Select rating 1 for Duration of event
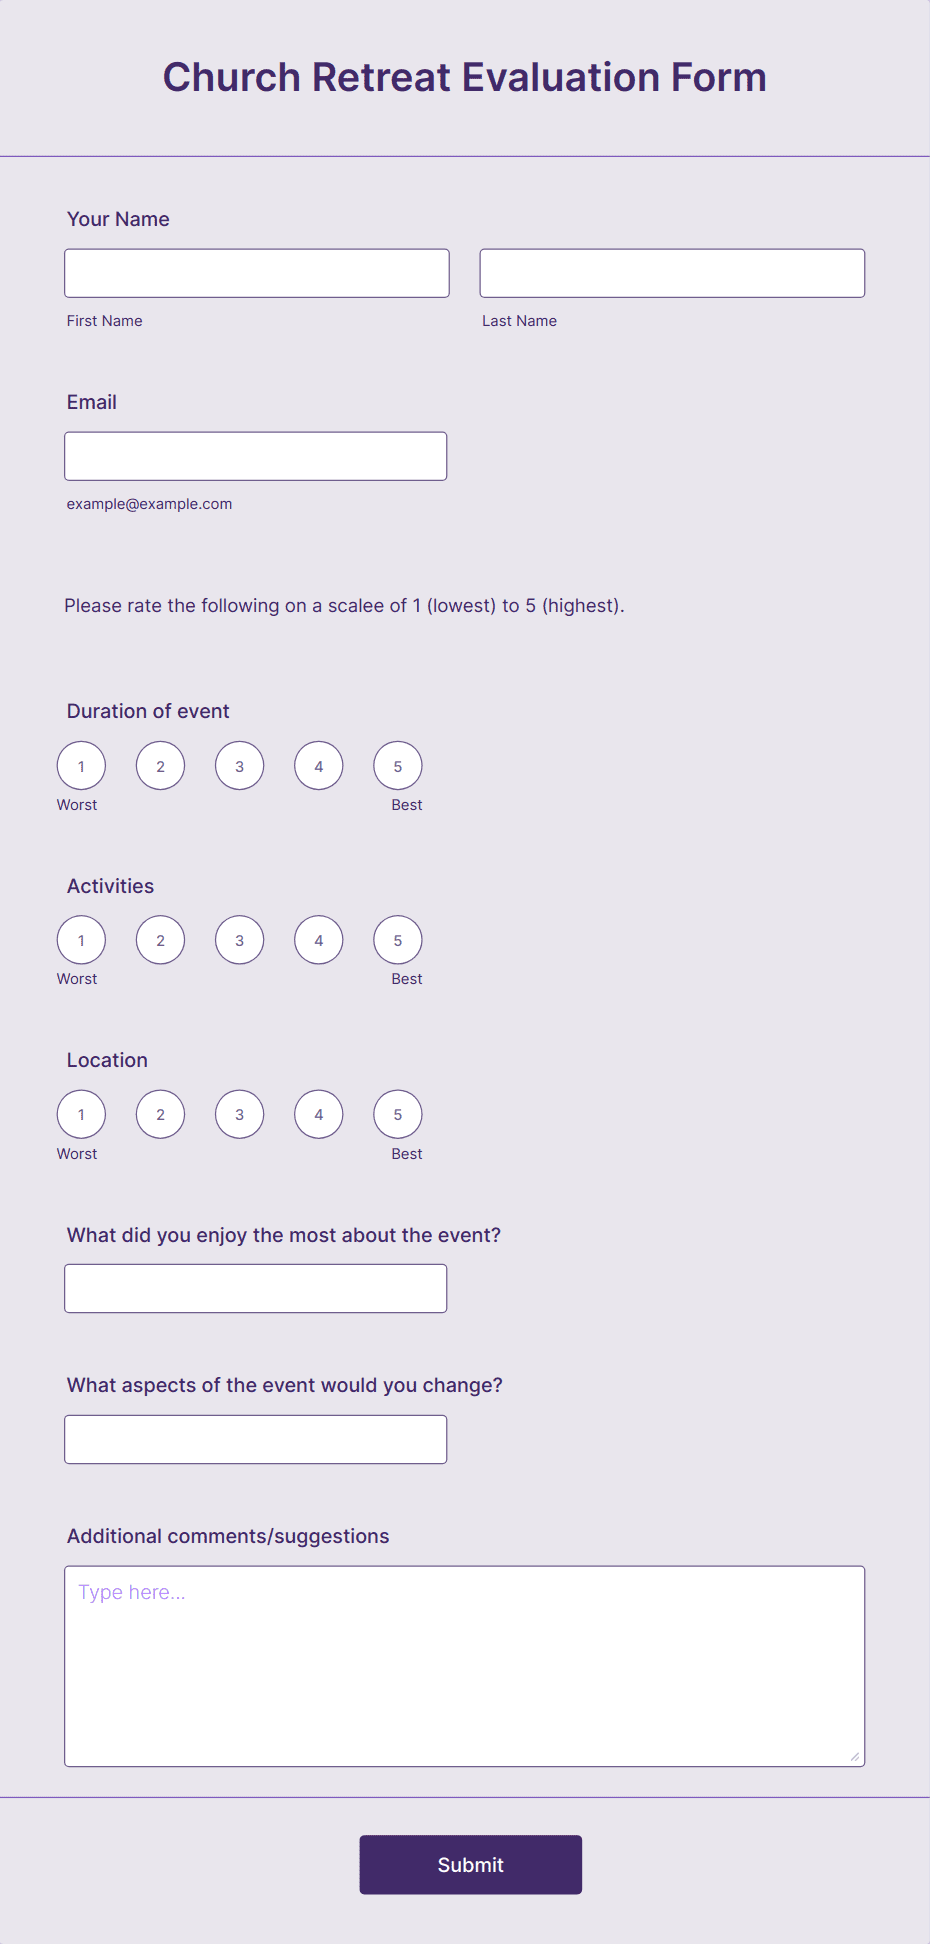The width and height of the screenshot is (930, 1944). pos(80,765)
